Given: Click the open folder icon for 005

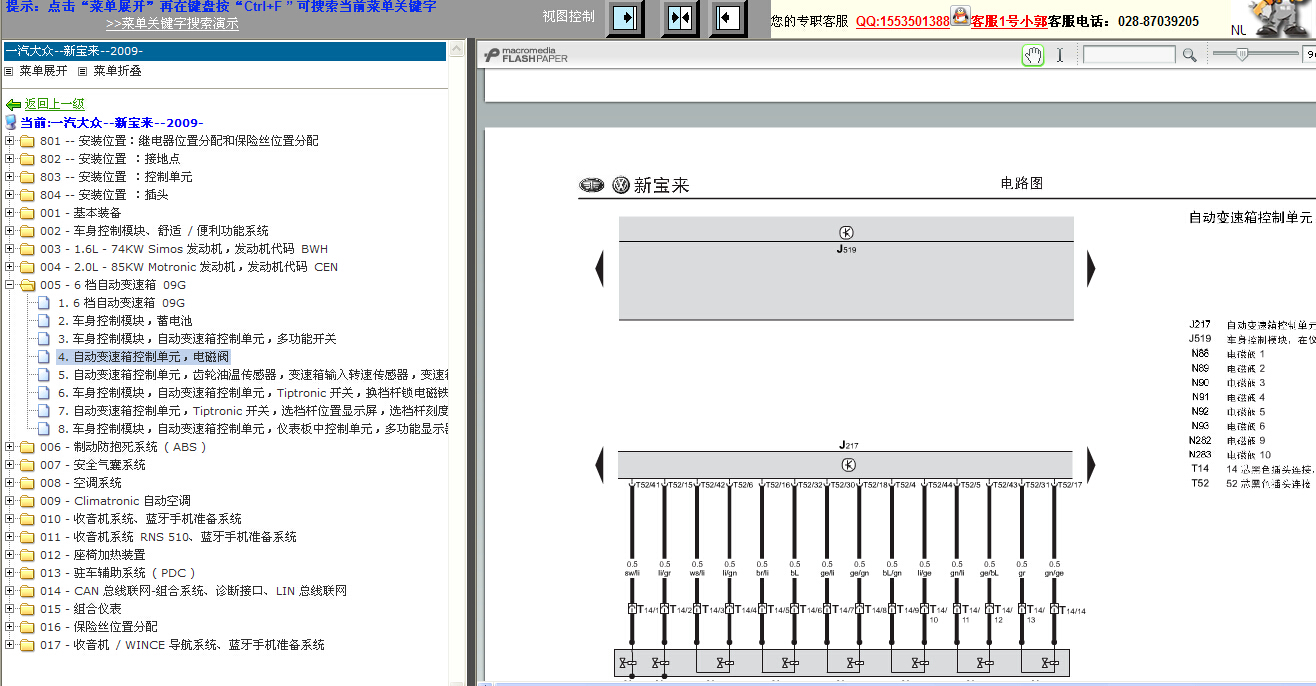Looking at the screenshot, I should point(27,285).
